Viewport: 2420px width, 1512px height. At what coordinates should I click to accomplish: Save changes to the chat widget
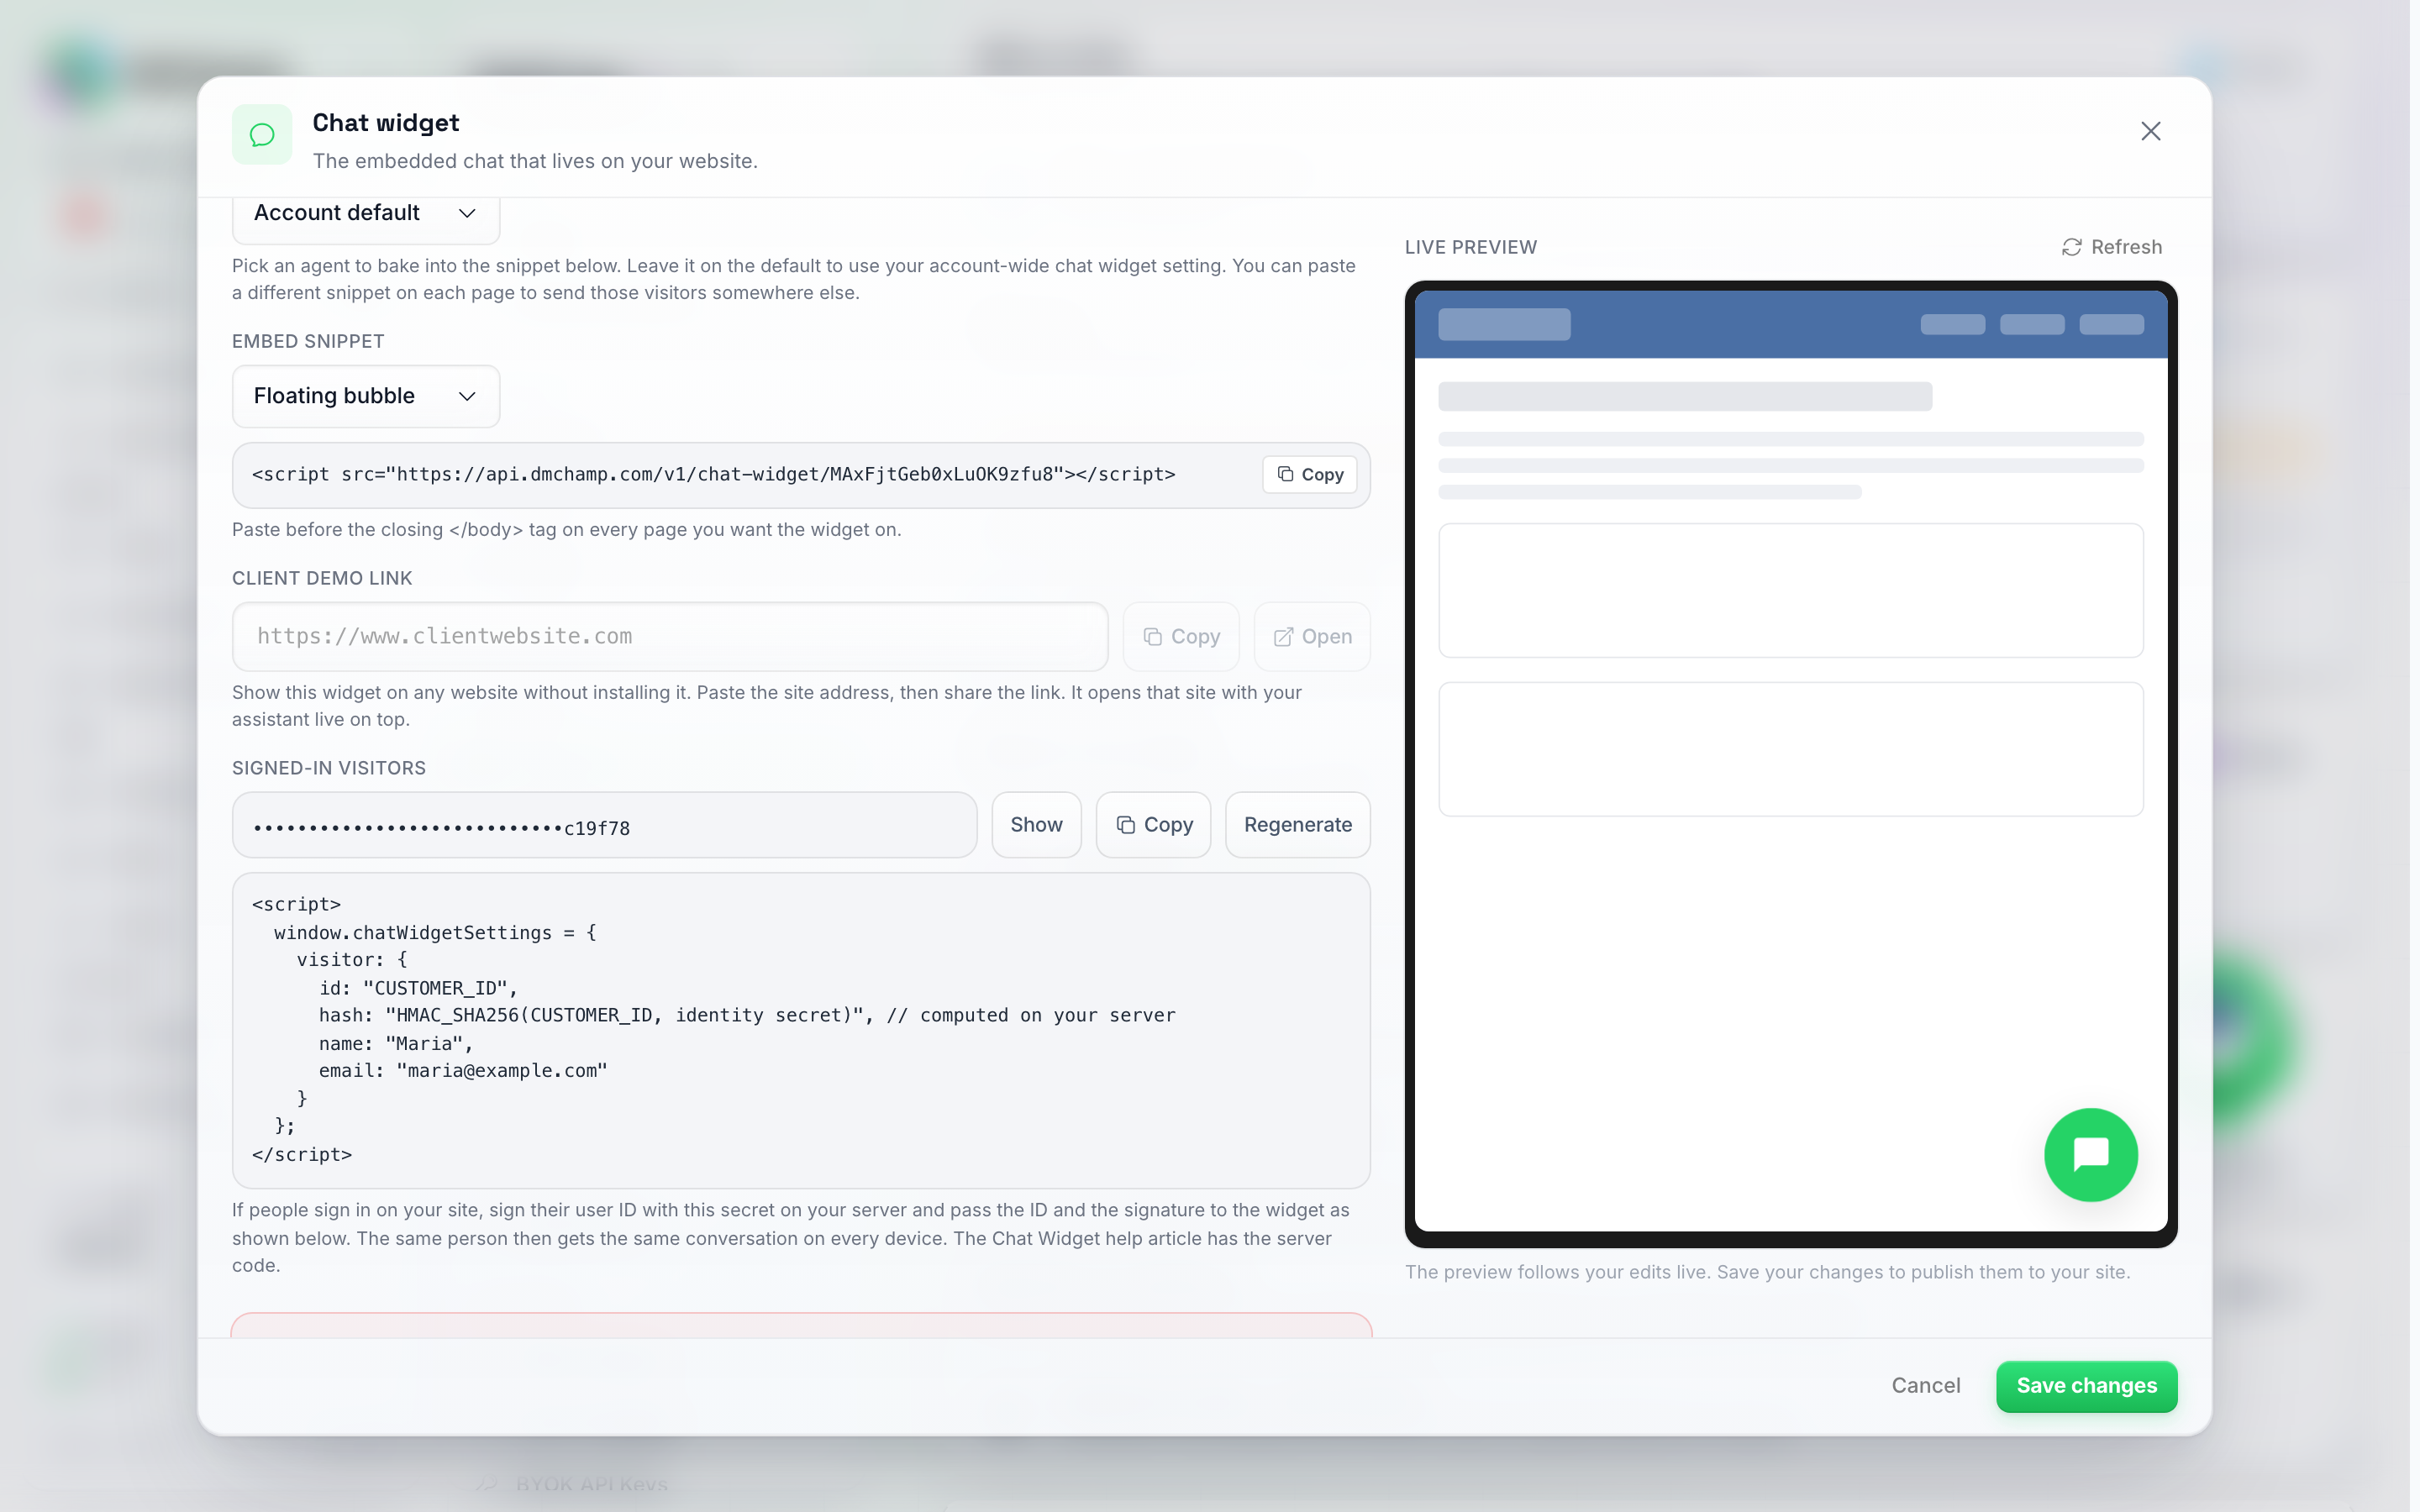pos(2086,1386)
